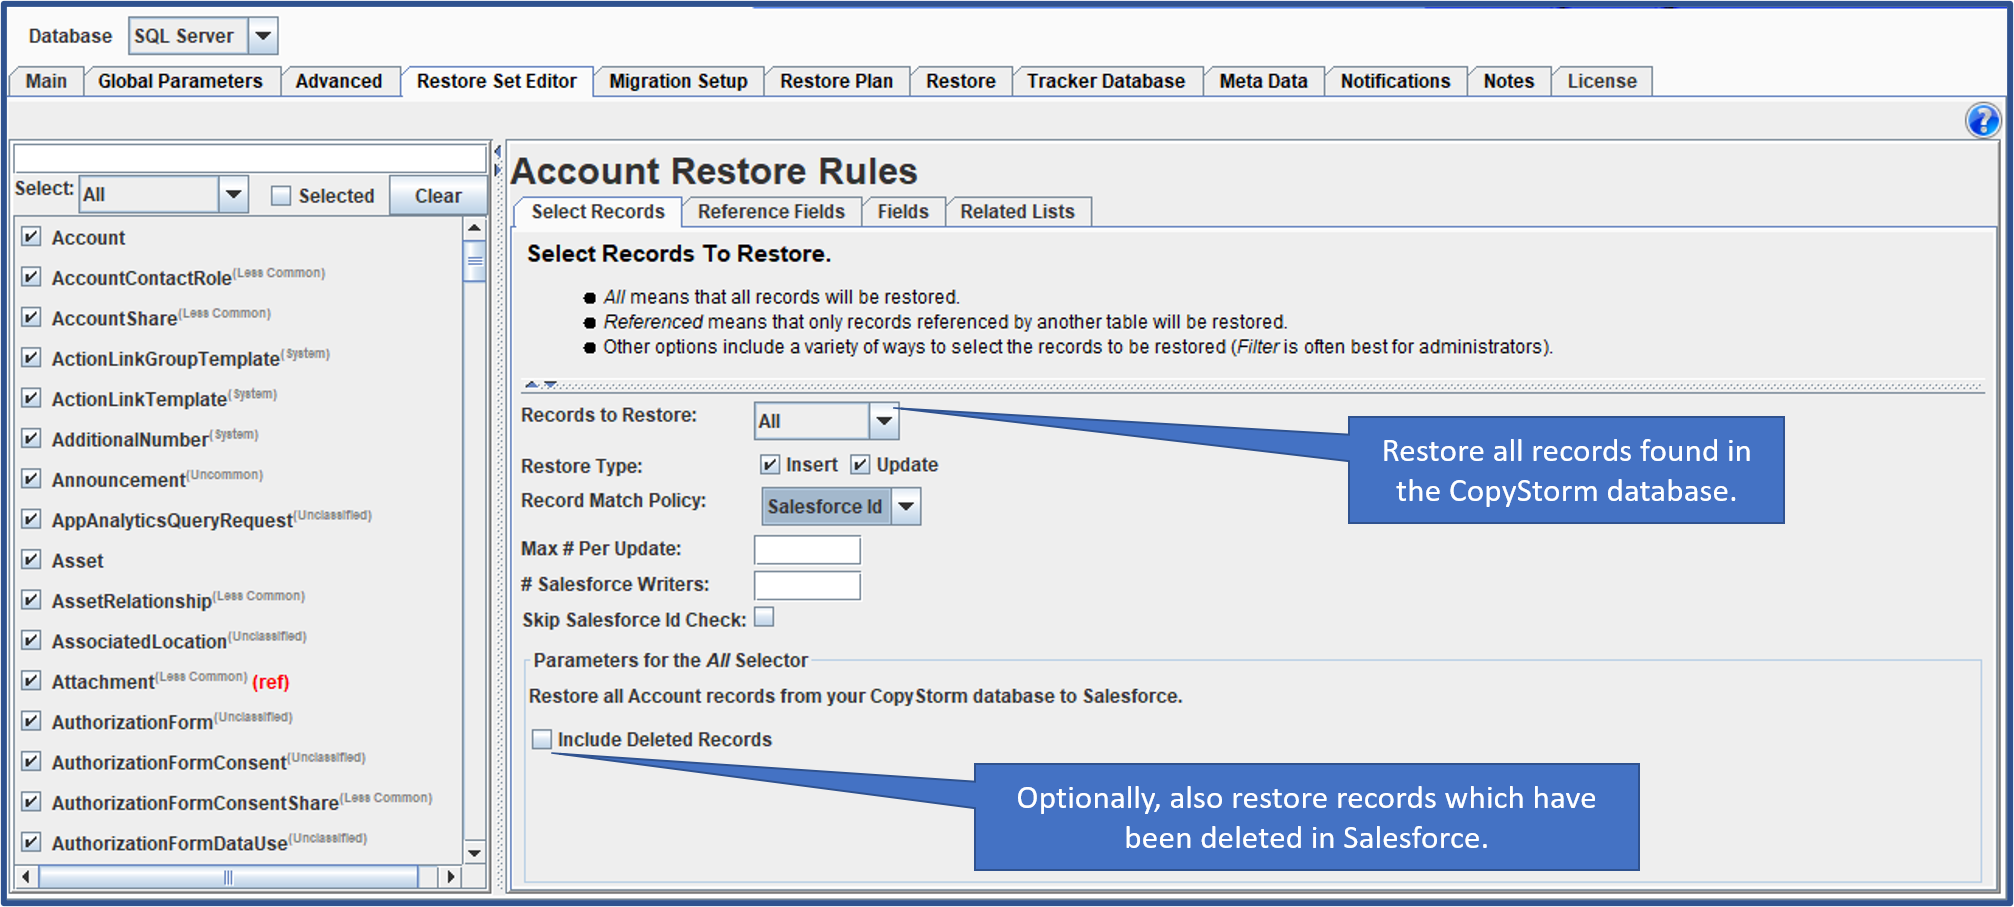The width and height of the screenshot is (2014, 907).
Task: Open the Database SQL Server dropdown
Action: point(263,36)
